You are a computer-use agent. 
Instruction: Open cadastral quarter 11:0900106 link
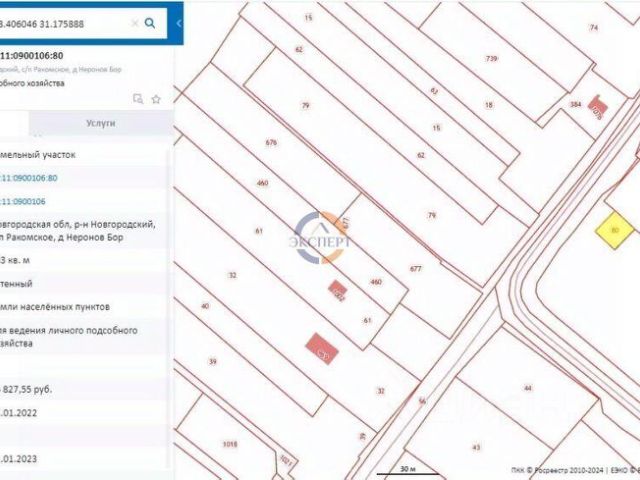23,201
